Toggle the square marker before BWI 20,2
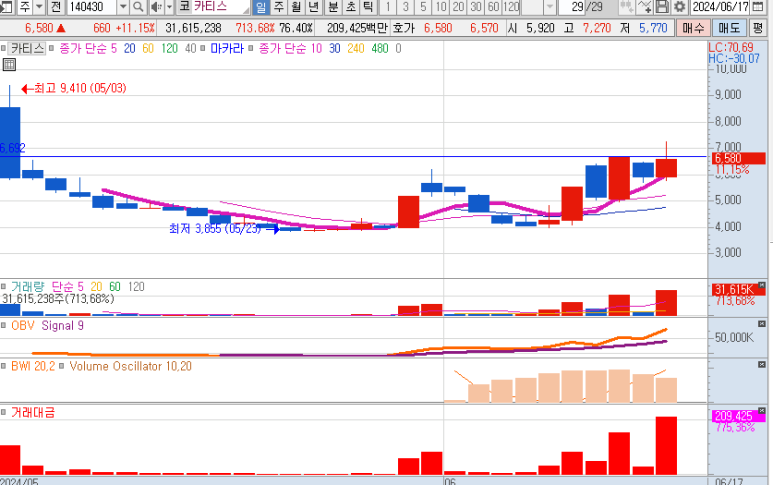 [x=3, y=366]
